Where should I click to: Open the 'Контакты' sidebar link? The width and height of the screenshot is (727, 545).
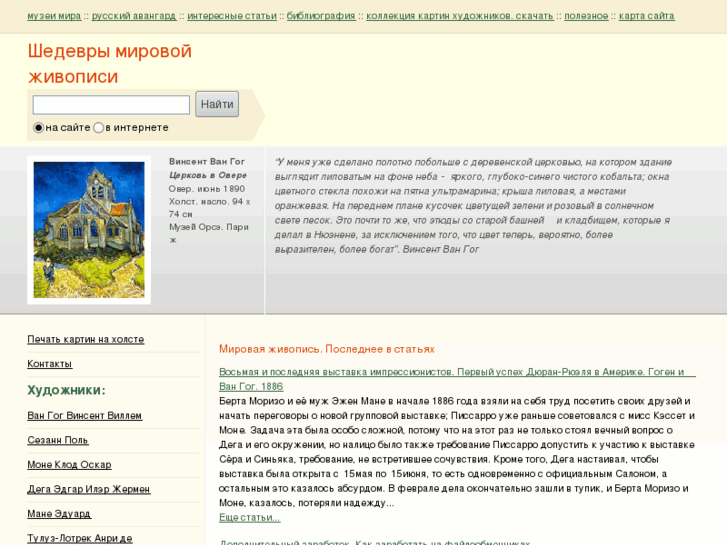point(50,364)
